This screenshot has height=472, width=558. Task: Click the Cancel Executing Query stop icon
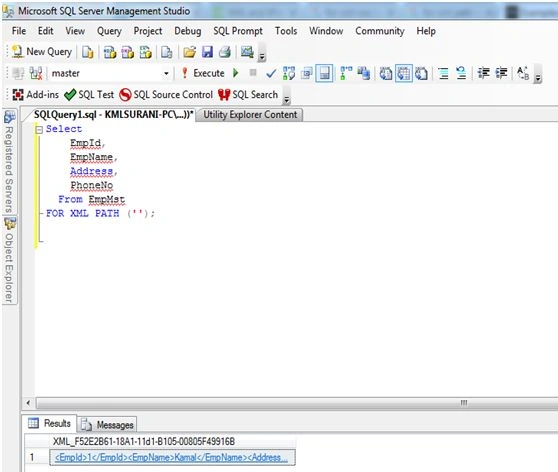pyautogui.click(x=253, y=73)
